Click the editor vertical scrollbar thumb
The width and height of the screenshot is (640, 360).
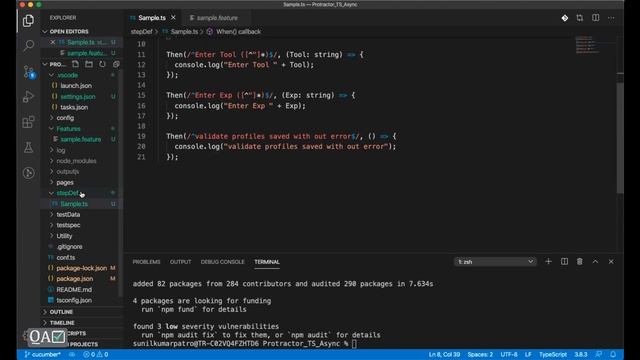click(x=620, y=138)
